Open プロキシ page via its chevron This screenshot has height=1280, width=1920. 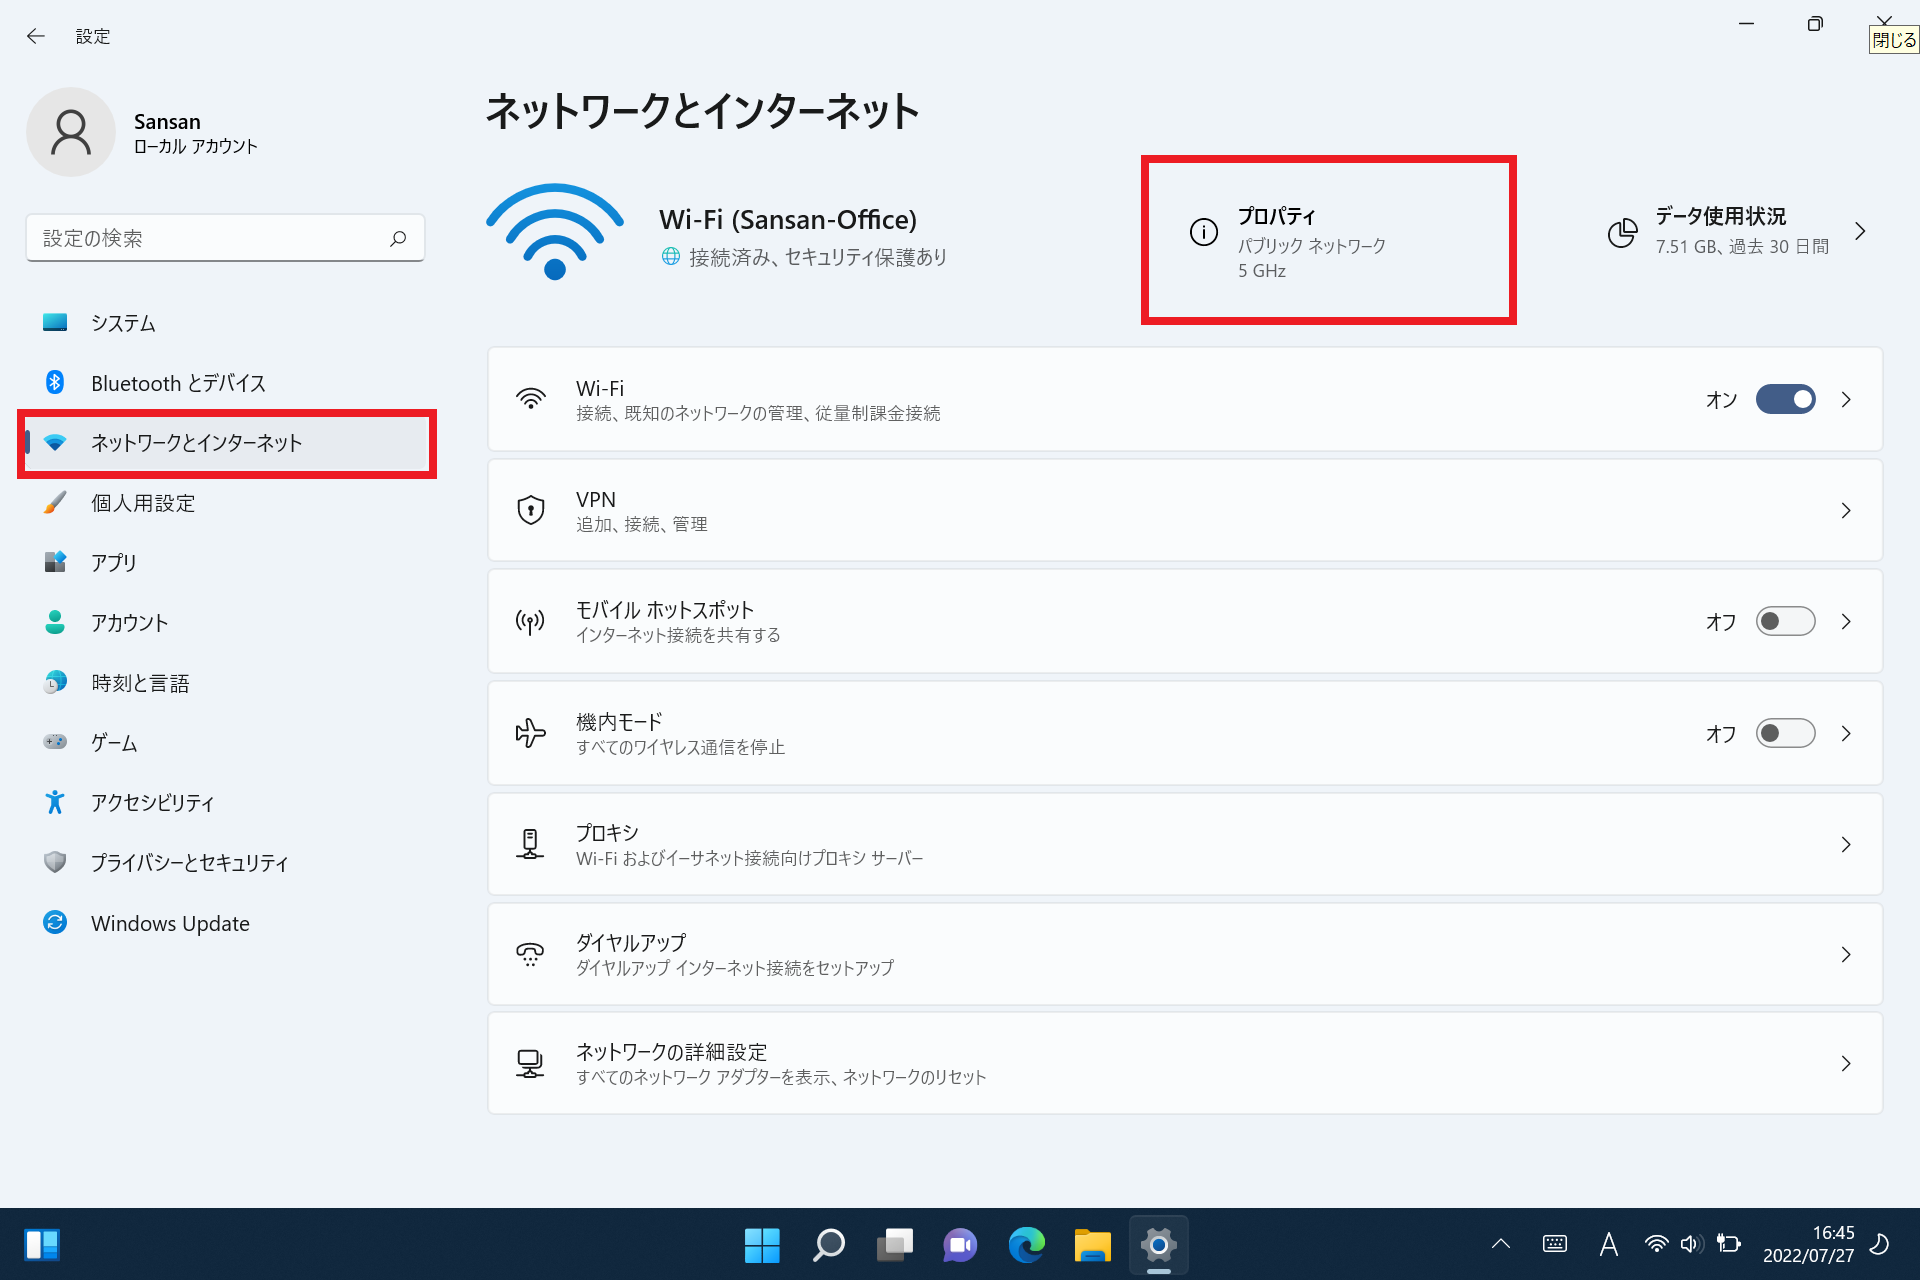pos(1846,844)
